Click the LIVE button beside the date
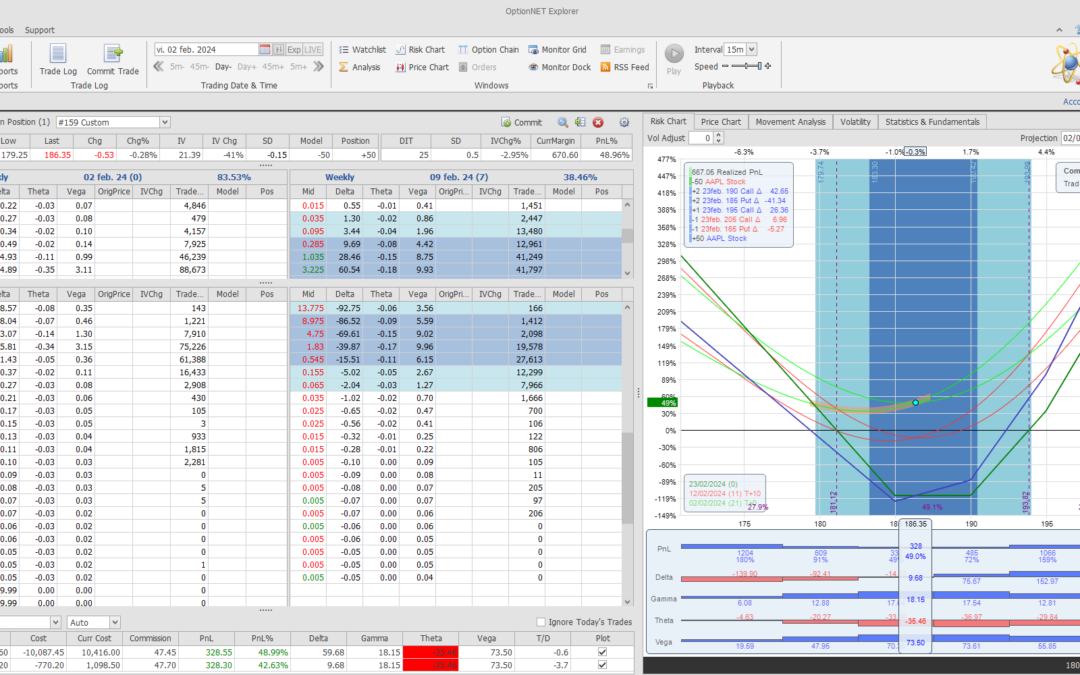Viewport: 1080px width, 675px height. (x=313, y=49)
